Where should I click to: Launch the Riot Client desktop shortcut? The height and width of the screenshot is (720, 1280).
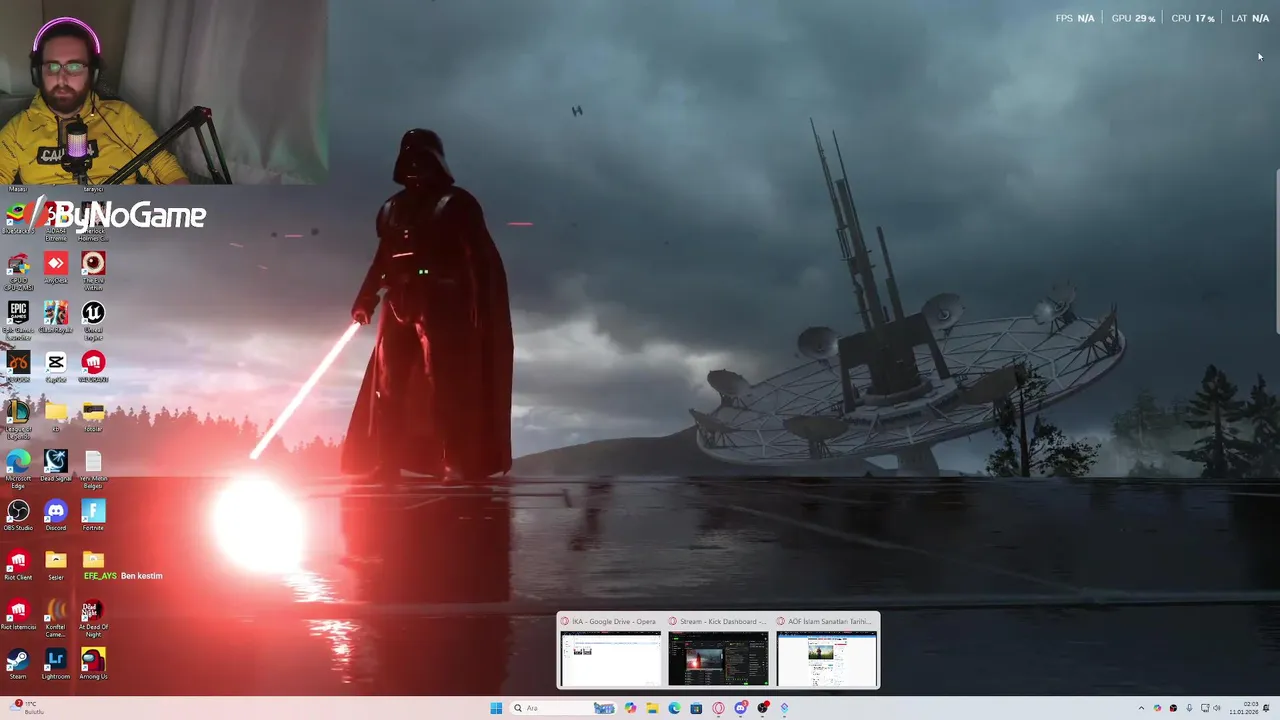[18, 565]
